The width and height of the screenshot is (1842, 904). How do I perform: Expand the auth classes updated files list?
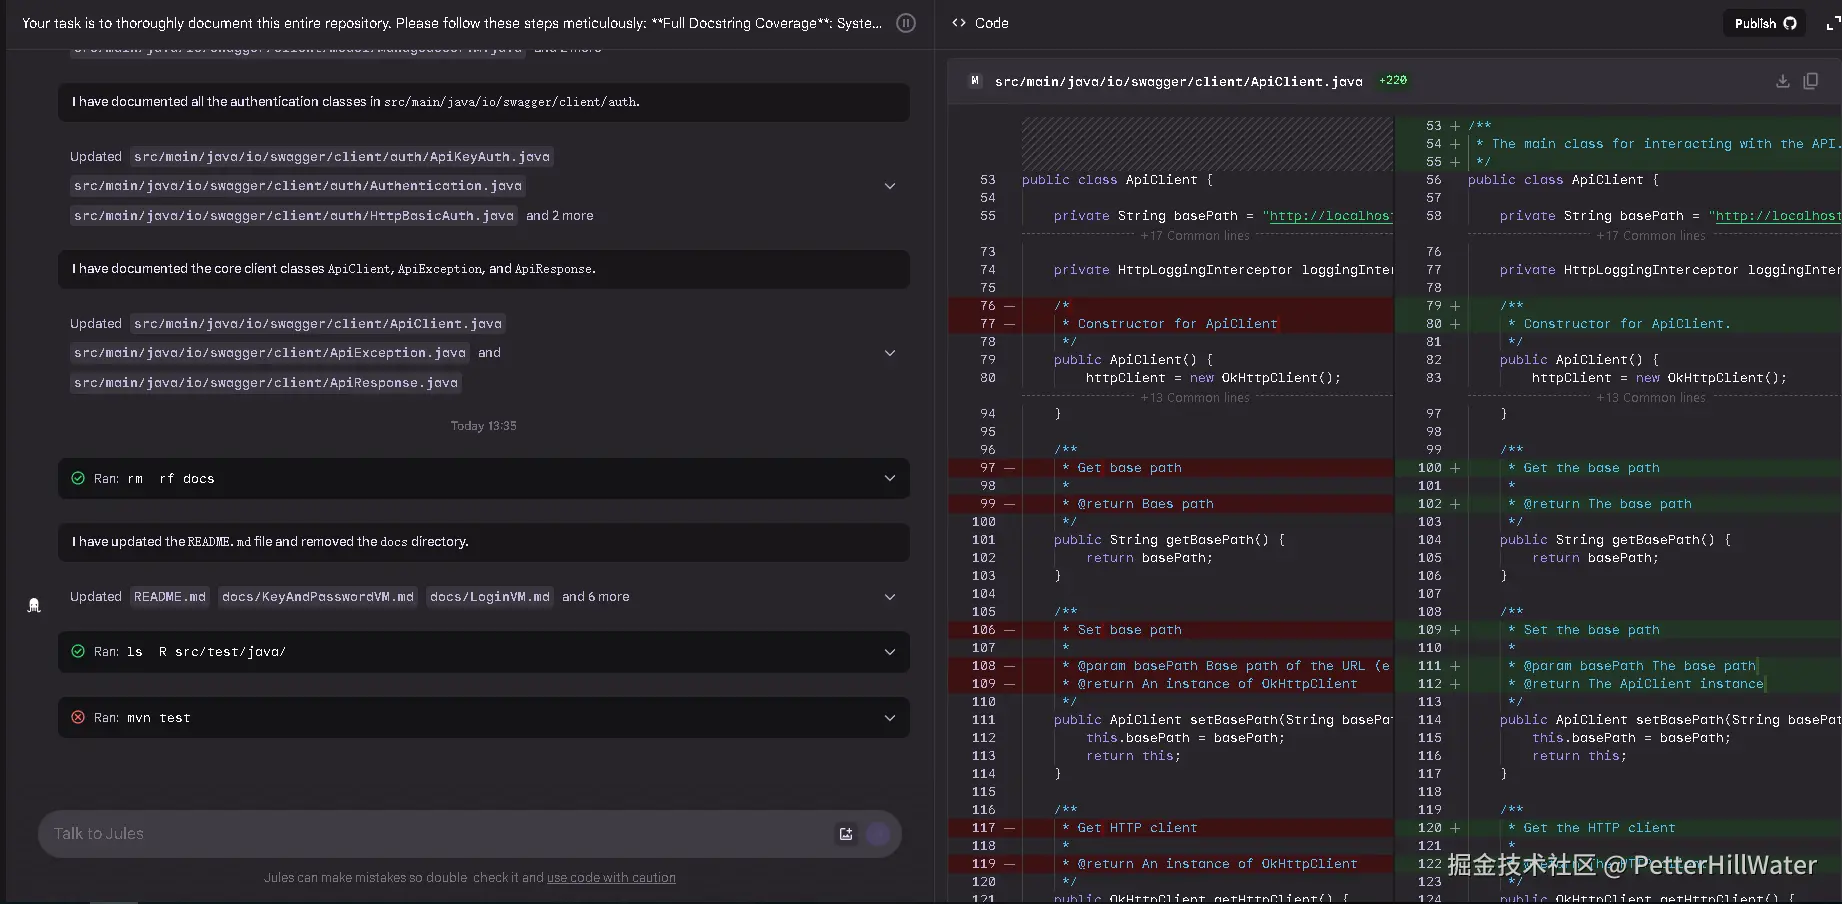[x=890, y=186]
